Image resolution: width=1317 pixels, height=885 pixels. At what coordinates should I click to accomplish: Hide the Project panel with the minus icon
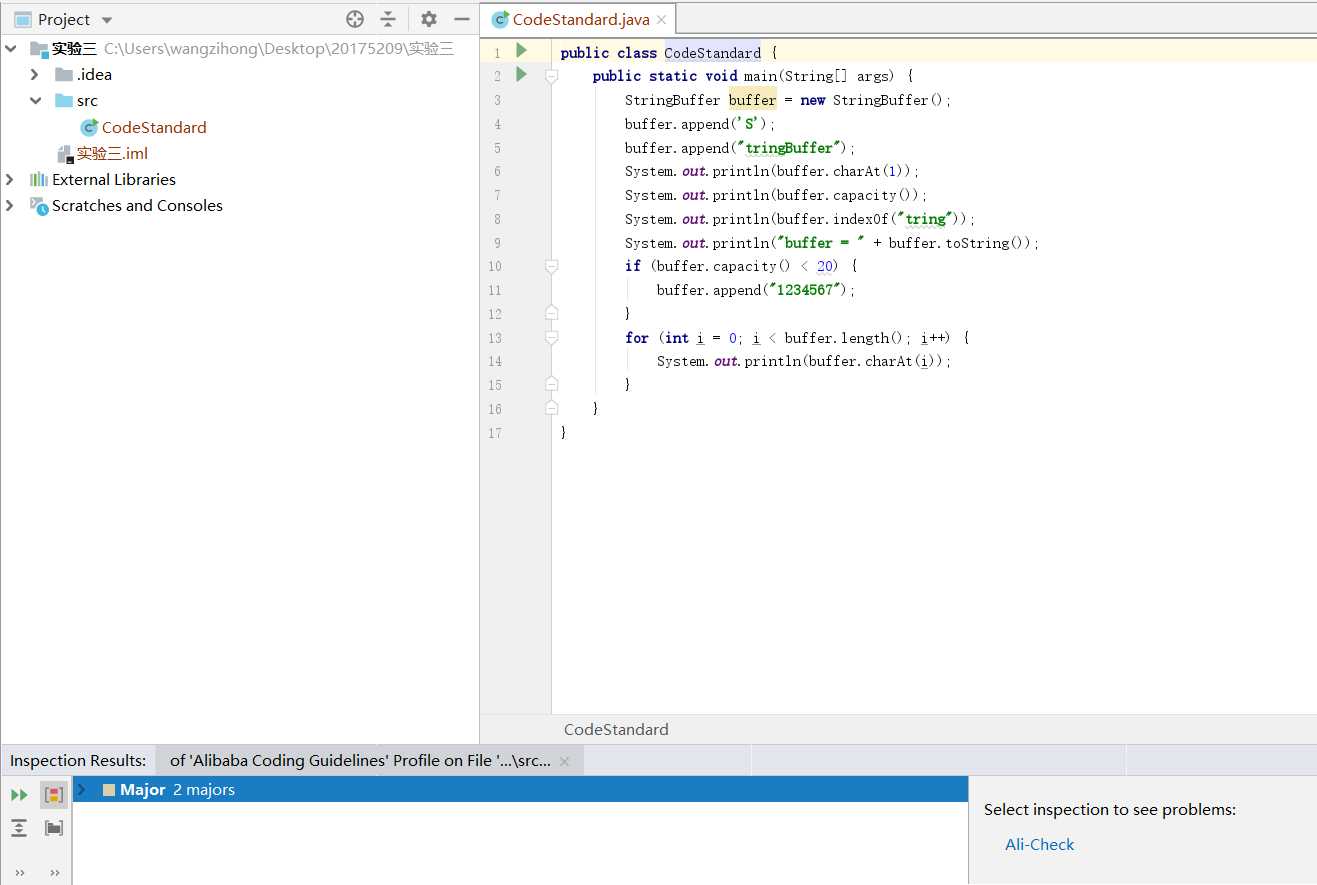coord(461,19)
